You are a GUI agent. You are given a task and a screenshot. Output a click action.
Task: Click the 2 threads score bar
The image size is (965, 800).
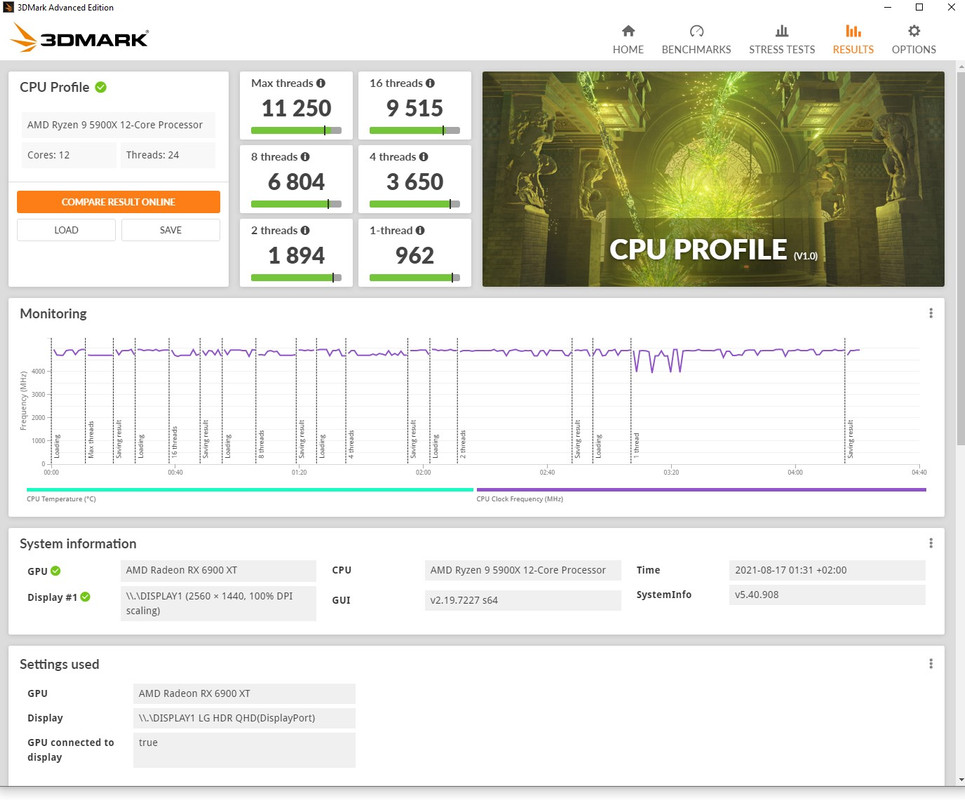point(296,278)
